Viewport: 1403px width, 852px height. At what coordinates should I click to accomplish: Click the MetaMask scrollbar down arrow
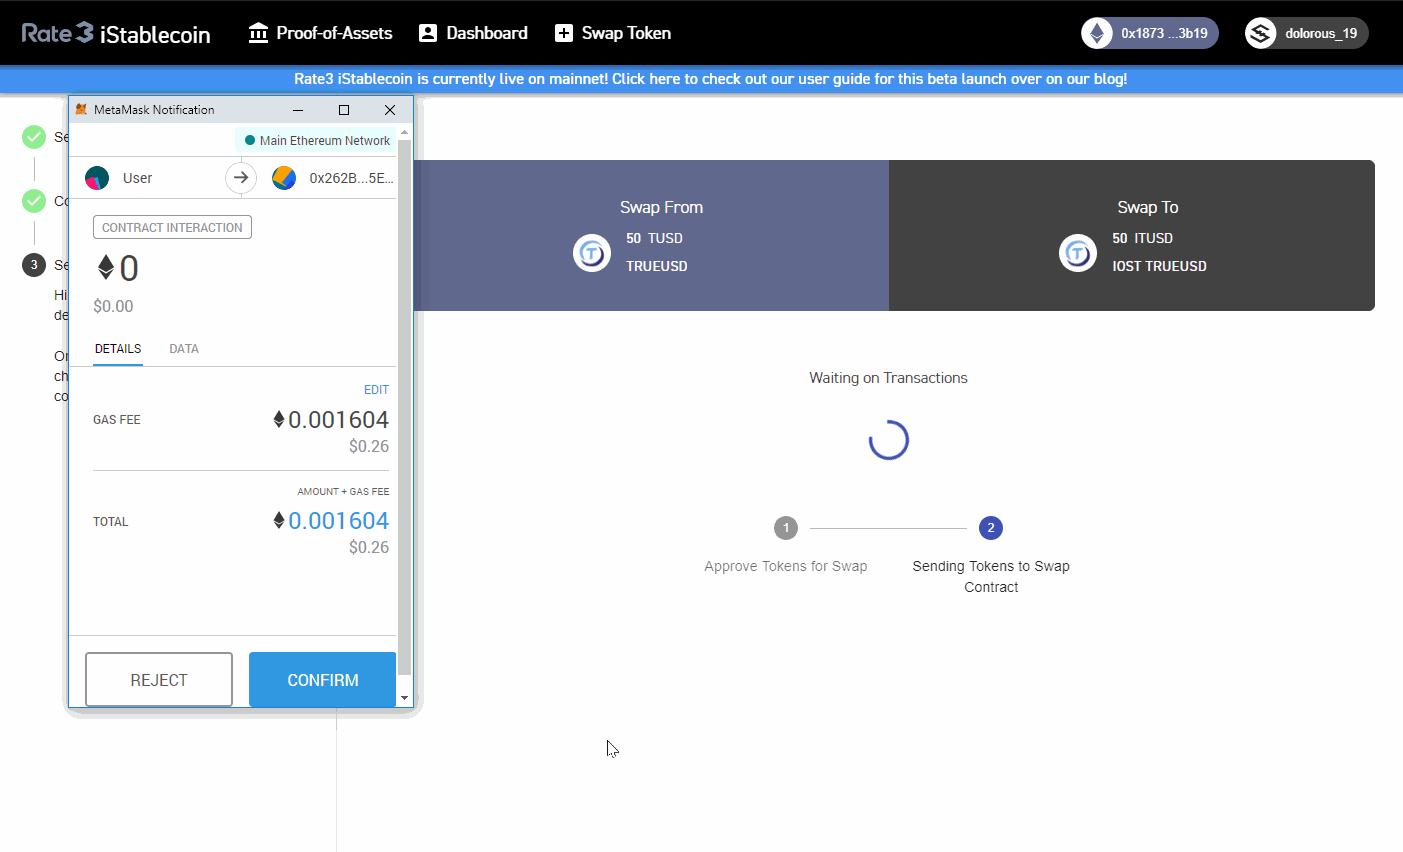pos(405,698)
